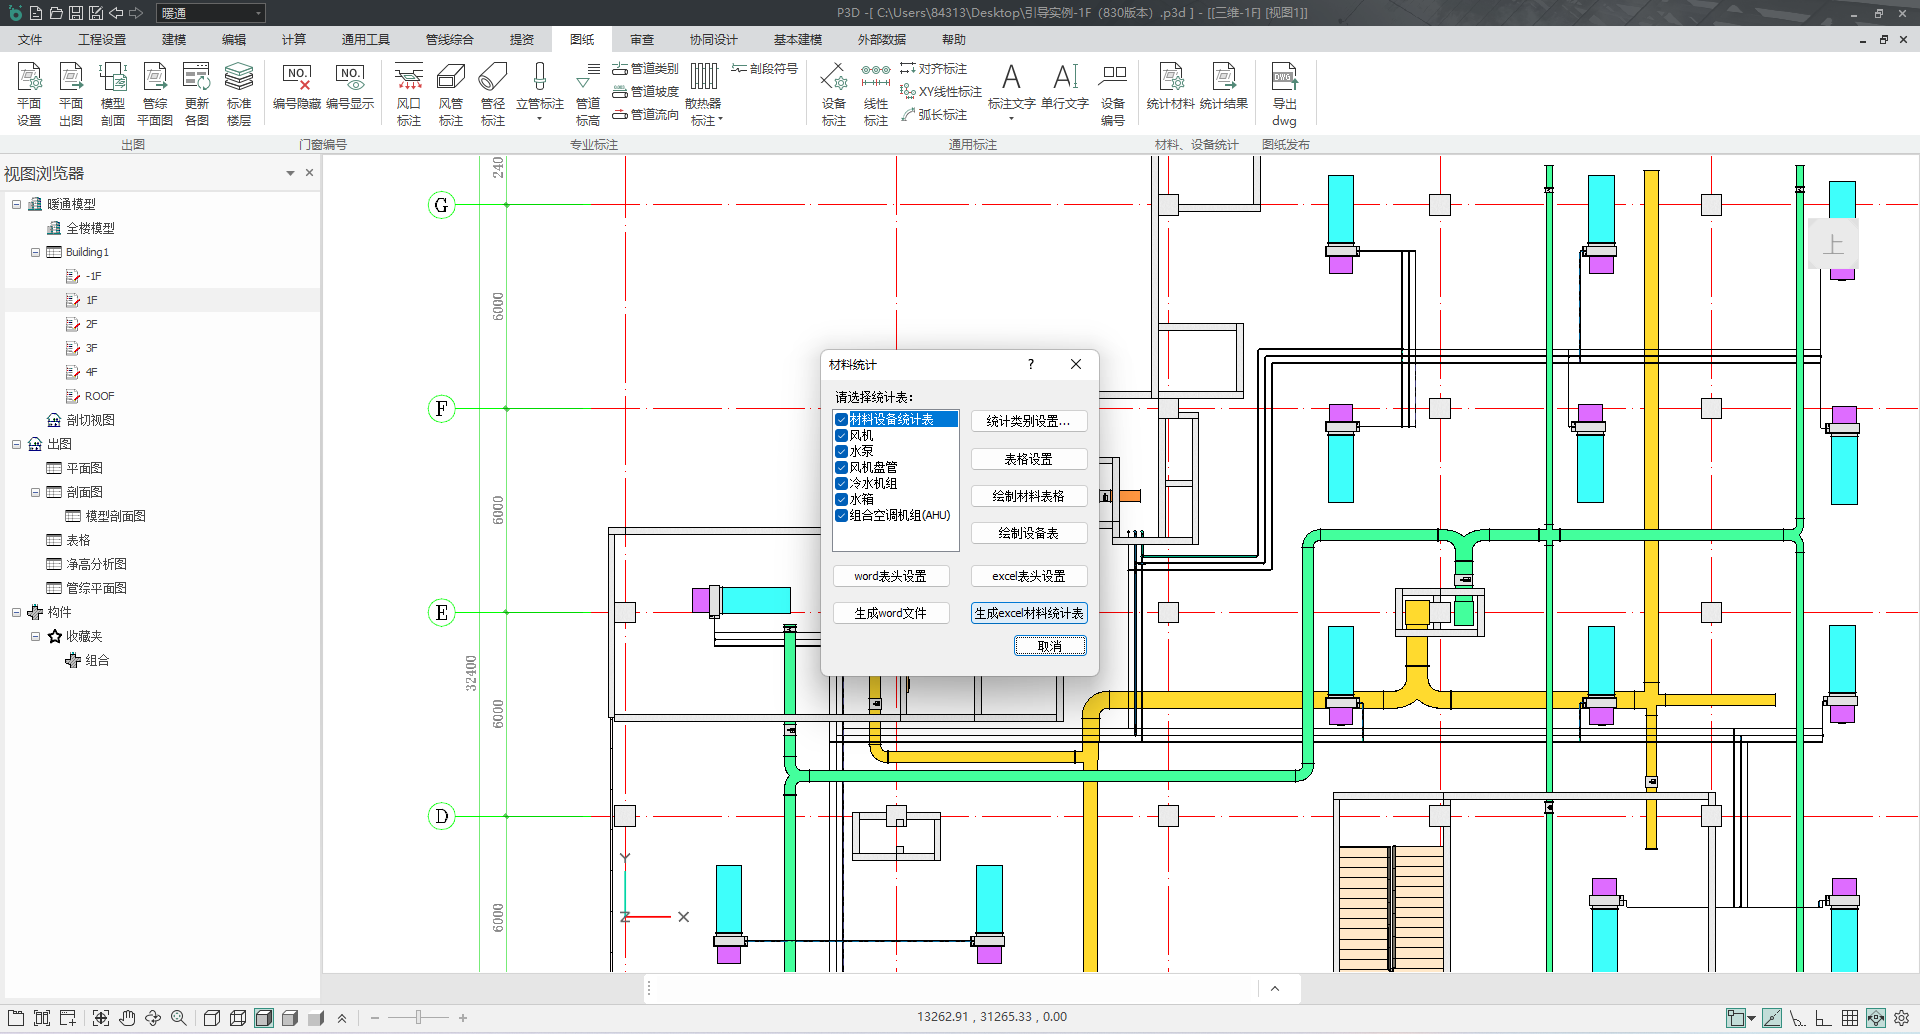The height and width of the screenshot is (1034, 1920).
Task: Toggle the 水泵 checkbox
Action: tap(842, 452)
